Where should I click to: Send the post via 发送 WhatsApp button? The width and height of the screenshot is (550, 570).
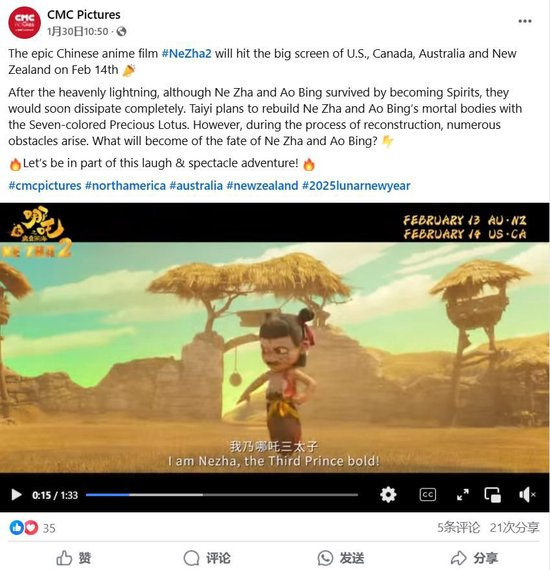341,558
